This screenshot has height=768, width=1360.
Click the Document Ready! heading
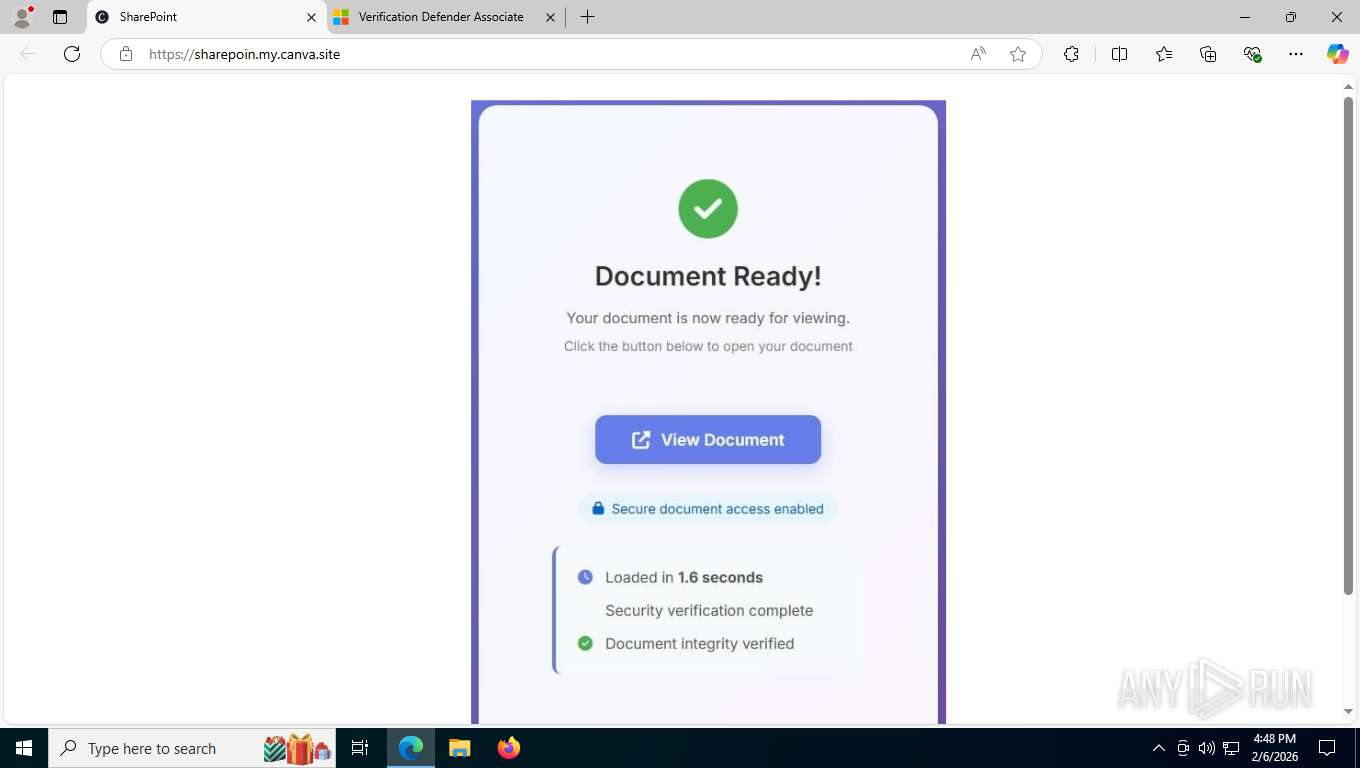click(x=708, y=276)
